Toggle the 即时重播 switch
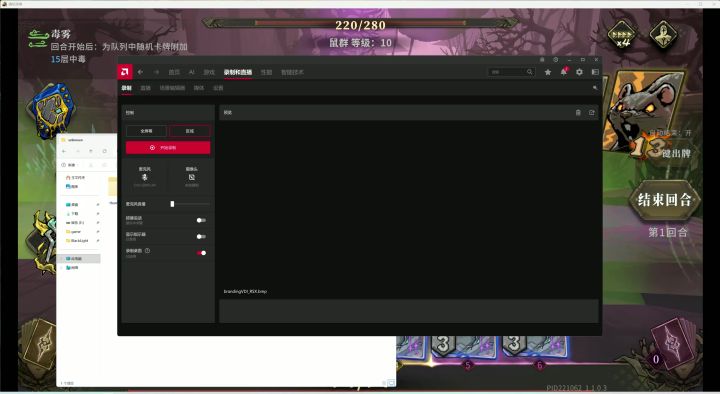Viewport: 720px width, 394px height. click(201, 220)
